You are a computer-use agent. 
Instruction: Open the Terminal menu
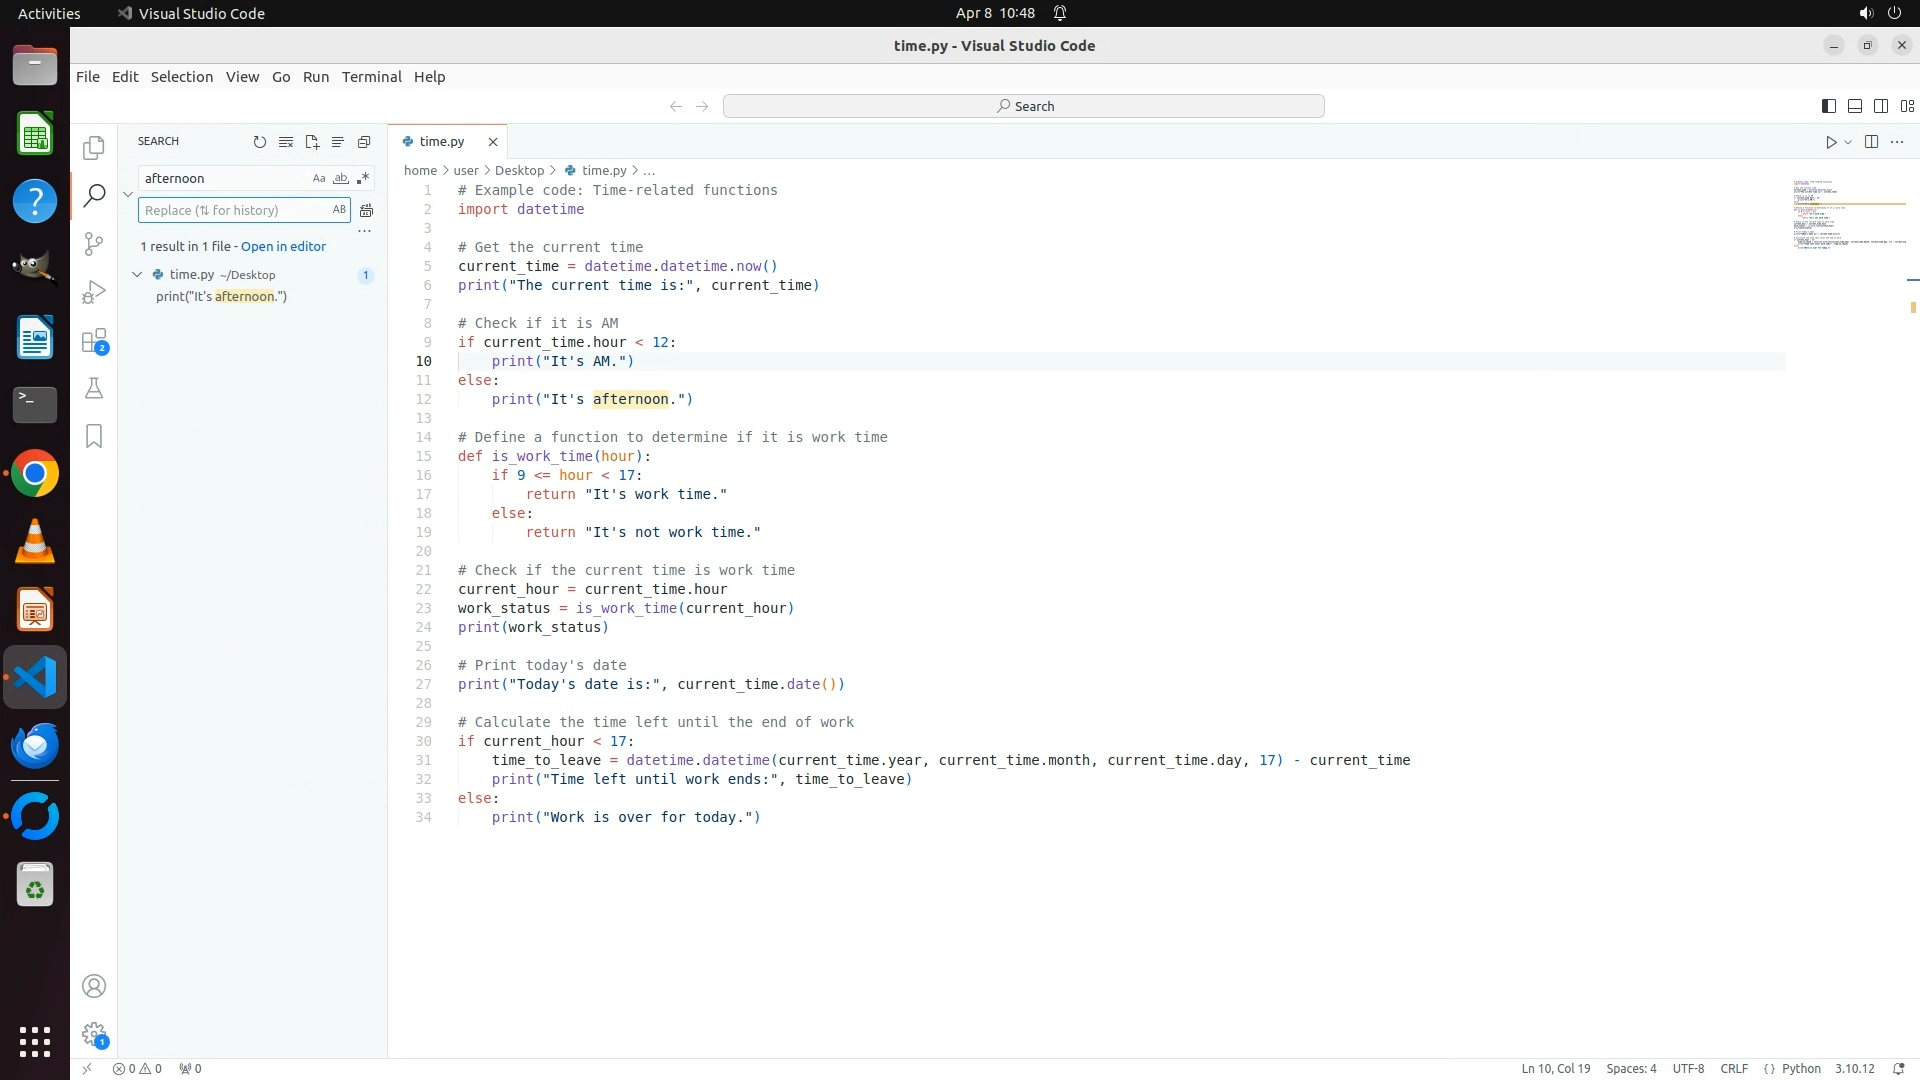pos(371,77)
